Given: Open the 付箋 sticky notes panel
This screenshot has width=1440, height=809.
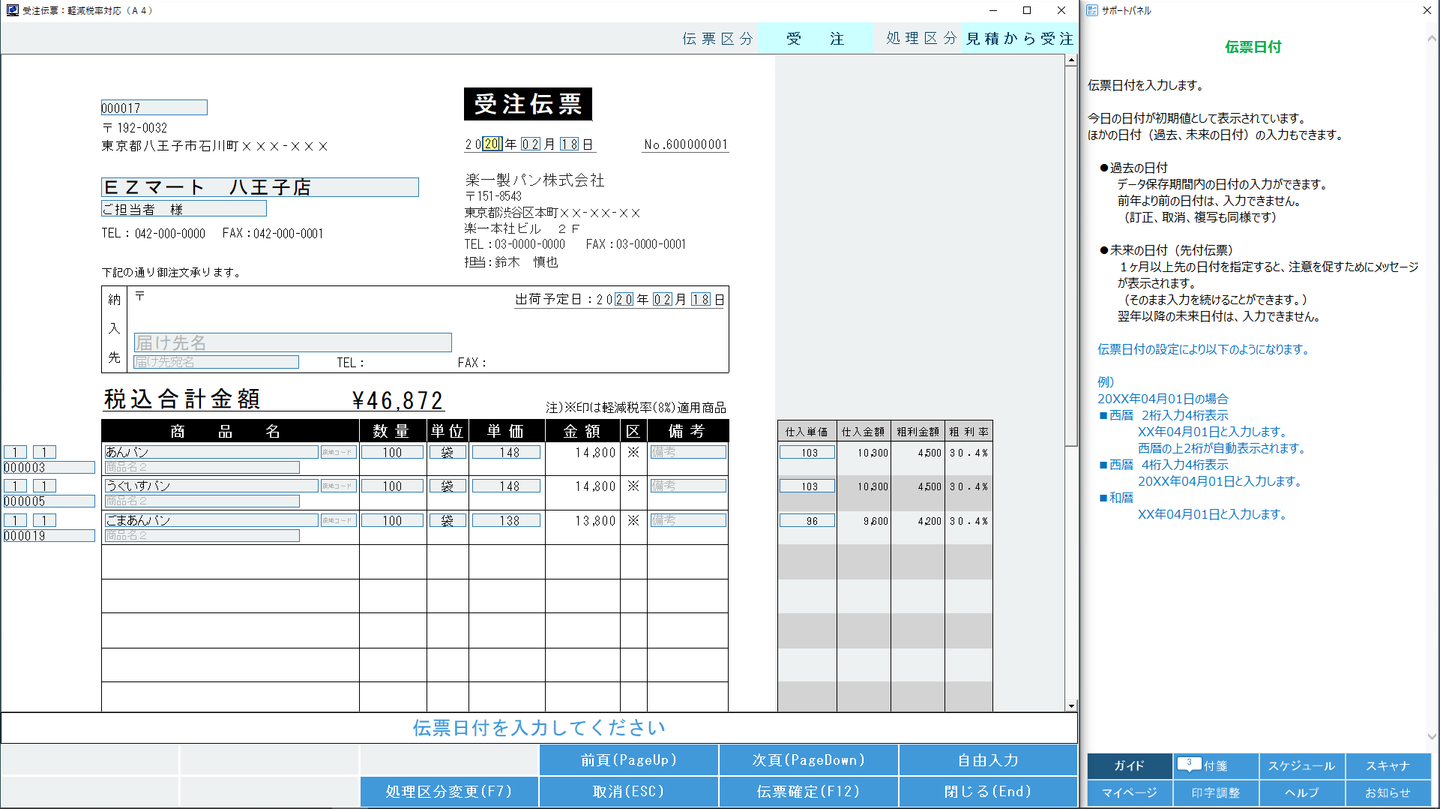Looking at the screenshot, I should (x=1214, y=766).
